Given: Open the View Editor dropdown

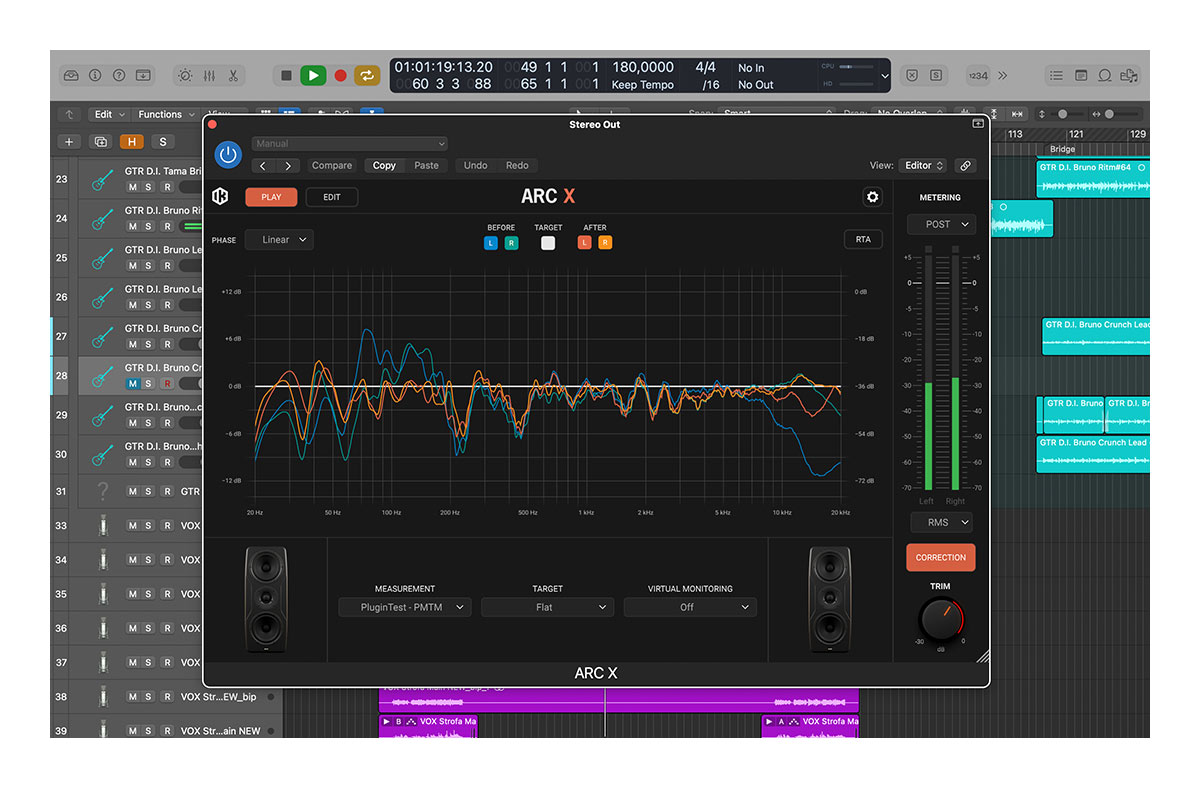Looking at the screenshot, I should (923, 165).
